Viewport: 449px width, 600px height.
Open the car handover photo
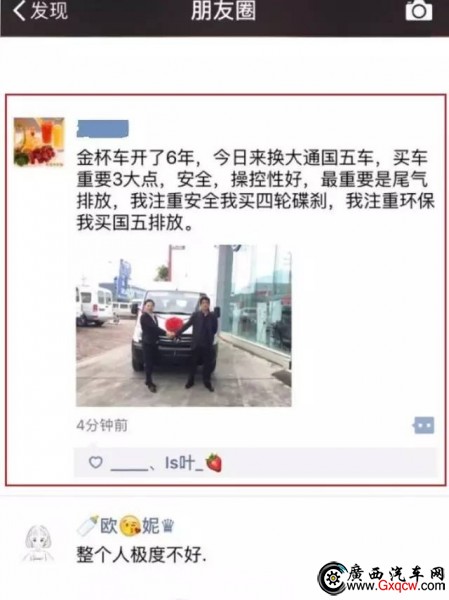point(184,326)
